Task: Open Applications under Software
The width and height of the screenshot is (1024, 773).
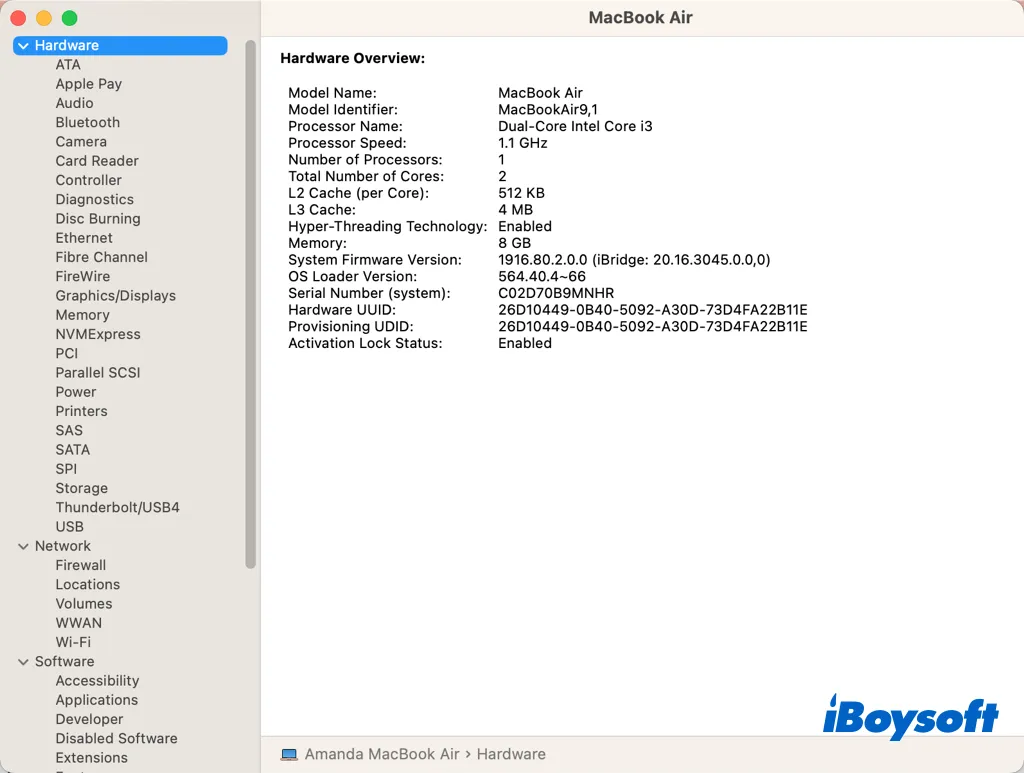Action: 96,700
